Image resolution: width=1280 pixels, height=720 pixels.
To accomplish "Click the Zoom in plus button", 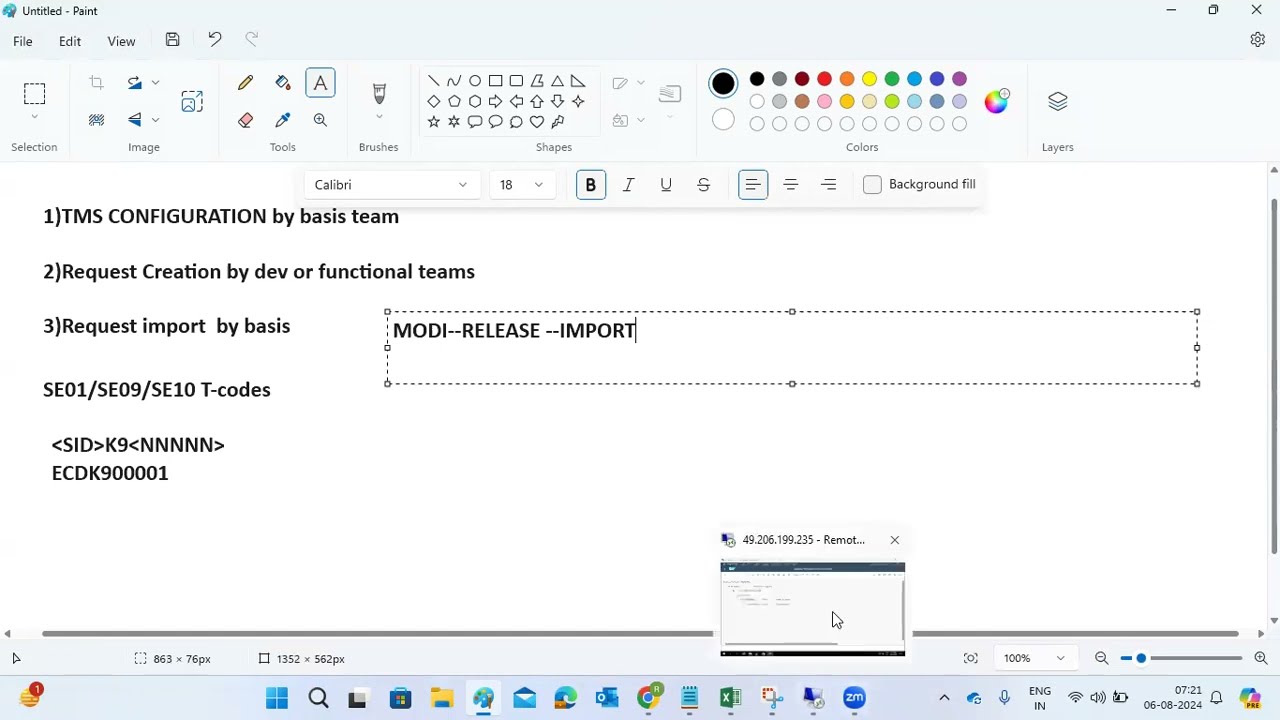I will click(1260, 658).
